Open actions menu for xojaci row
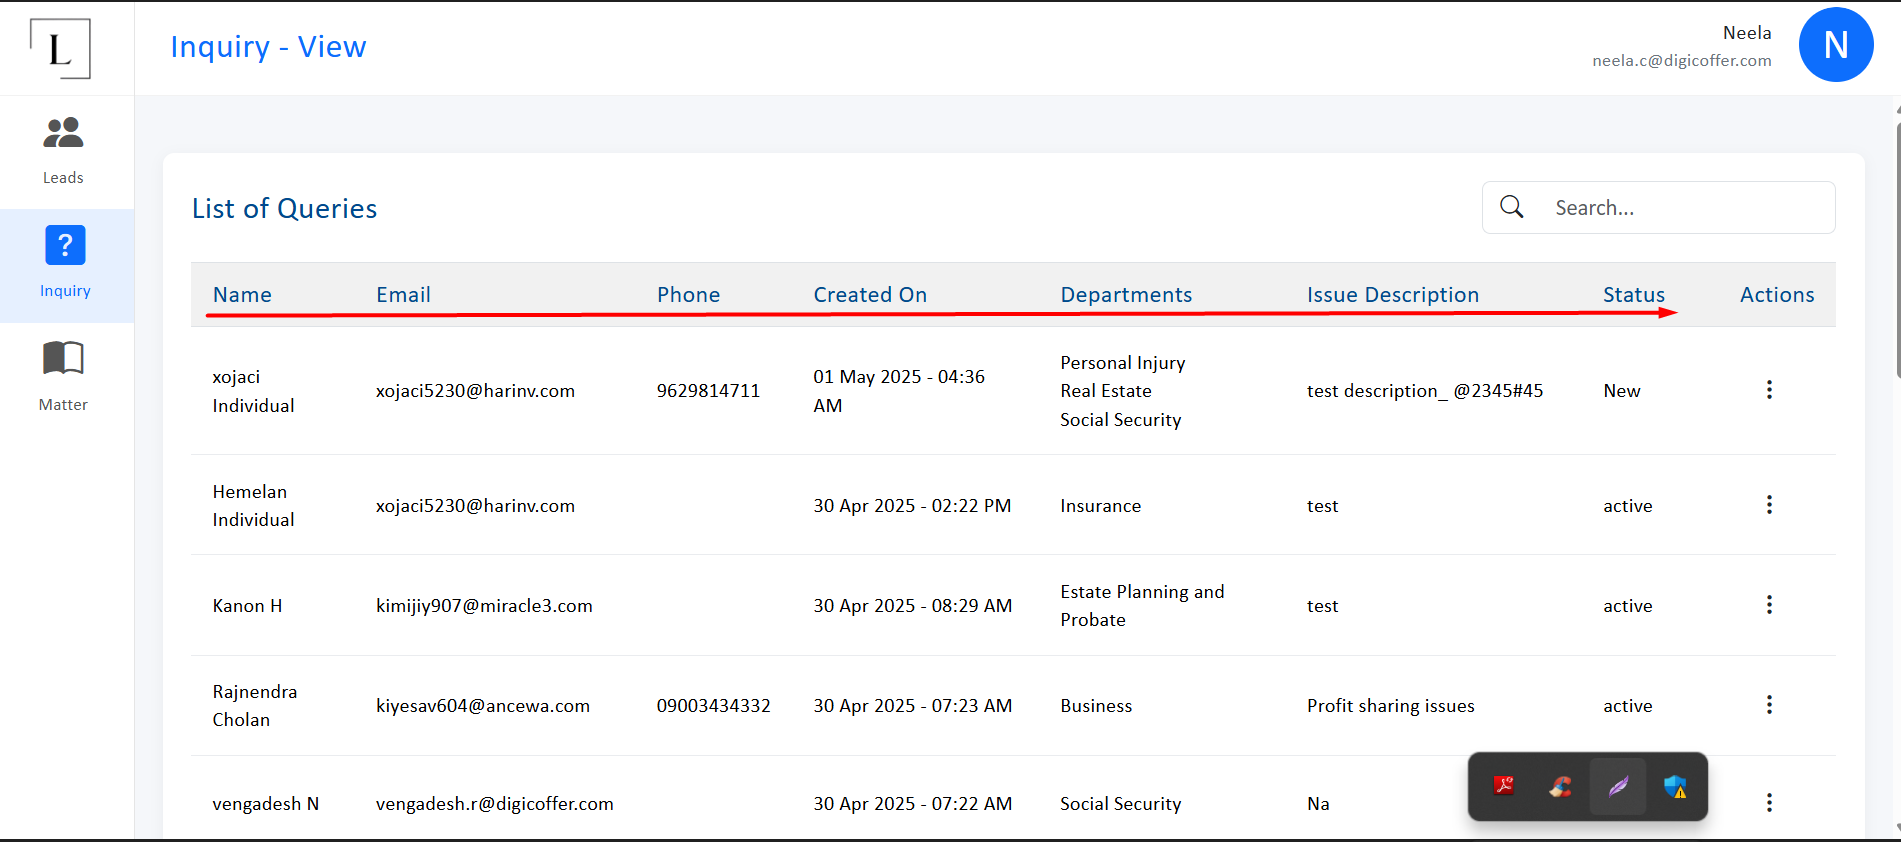The height and width of the screenshot is (842, 1901). tap(1769, 390)
